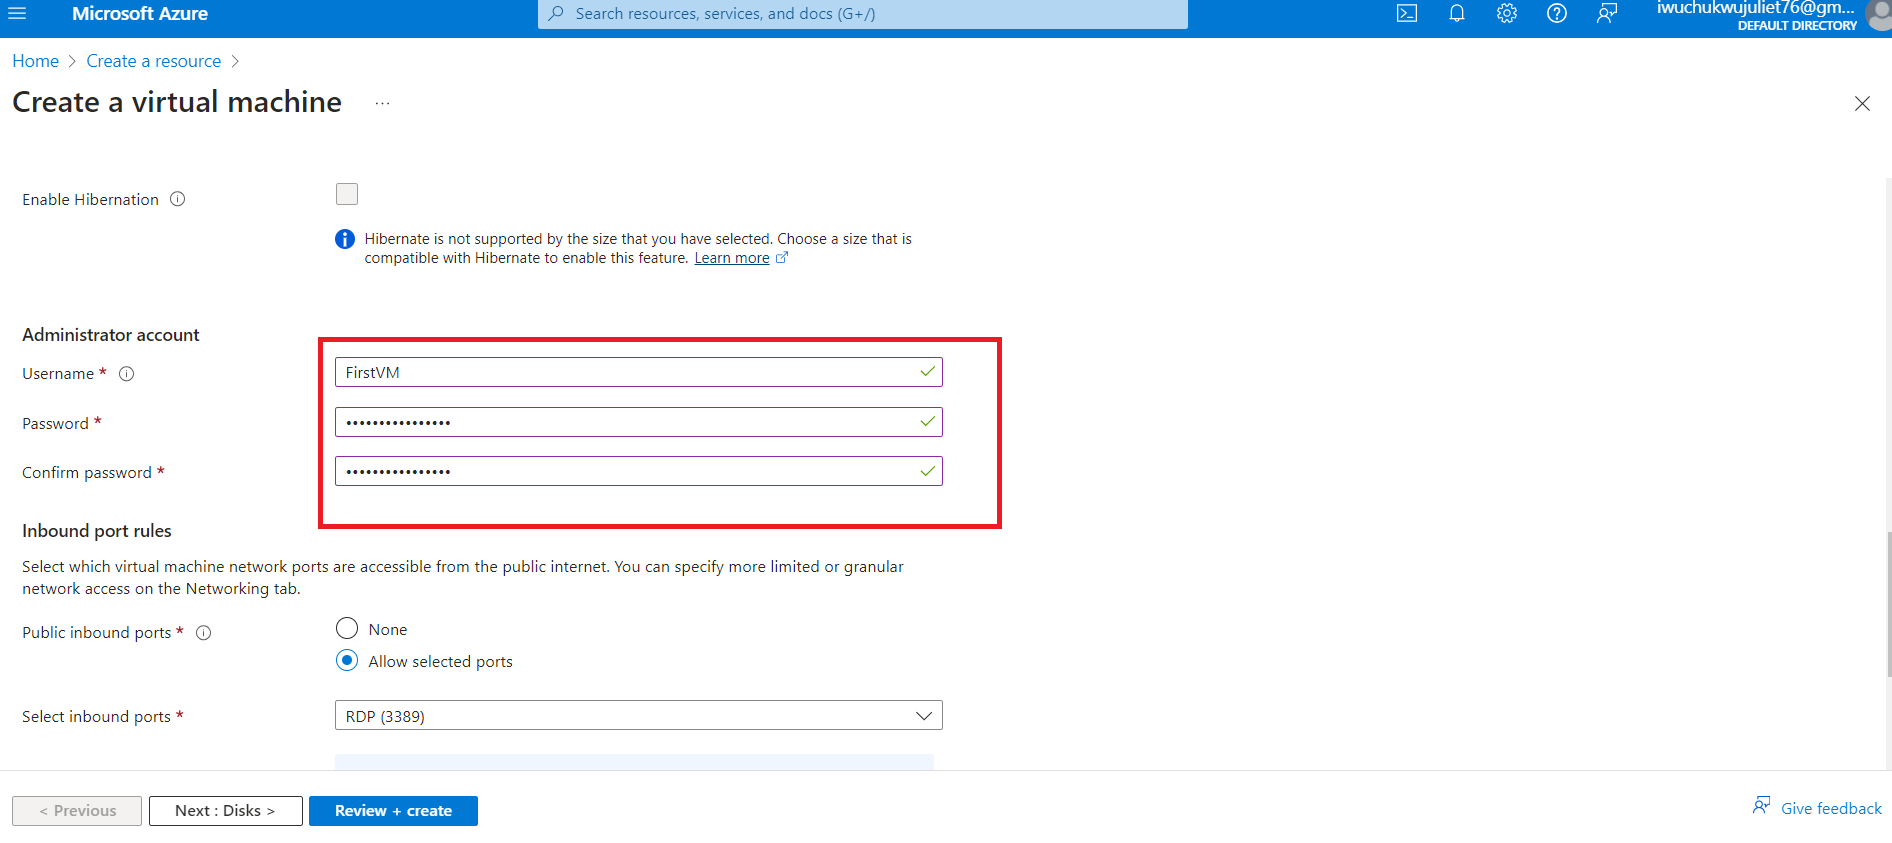Select the None inbound ports option
1892x843 pixels.
347,628
